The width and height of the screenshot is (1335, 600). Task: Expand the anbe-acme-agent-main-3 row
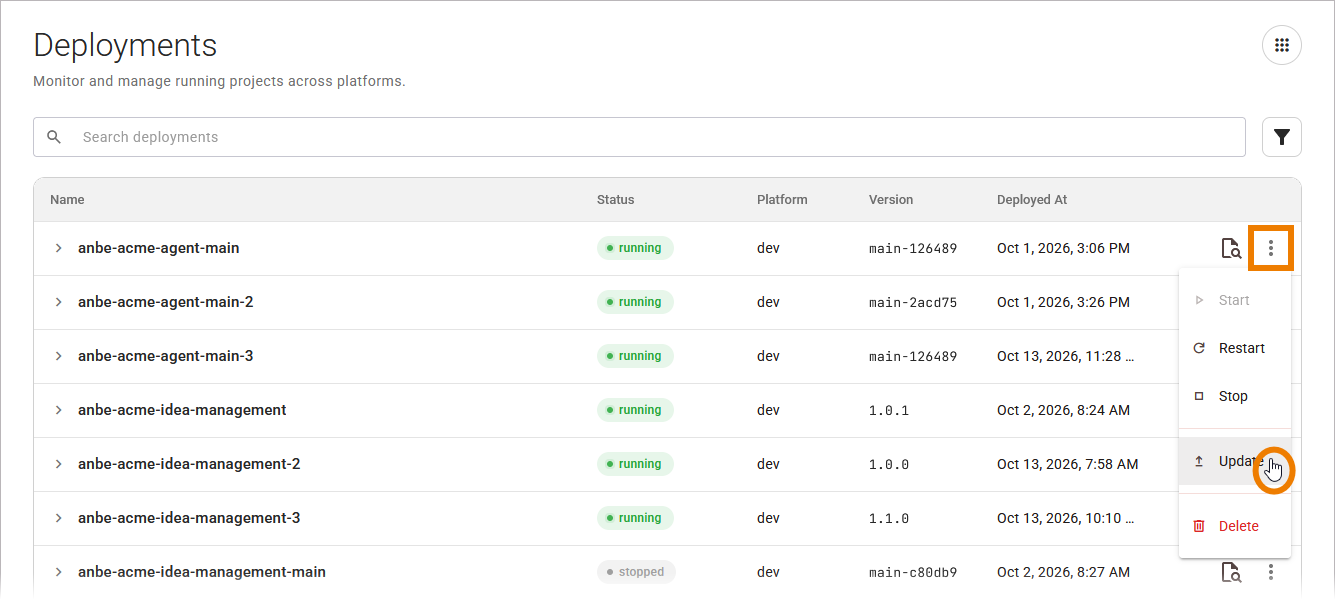(58, 356)
